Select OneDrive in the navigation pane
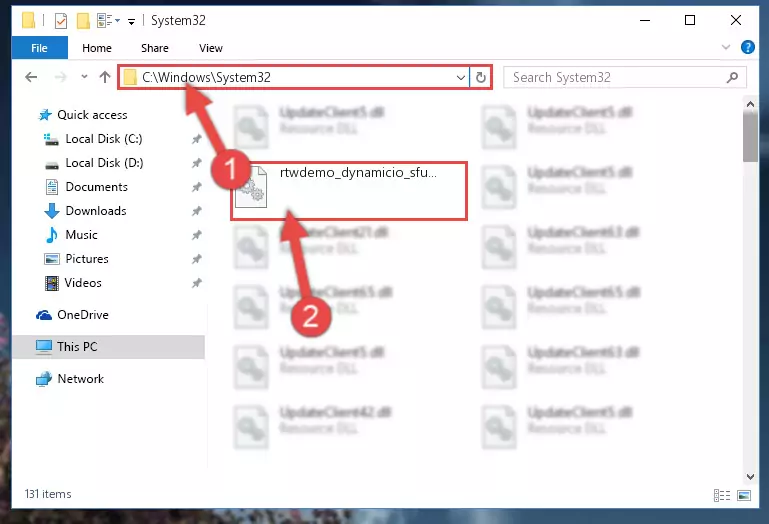The image size is (769, 524). (82, 315)
